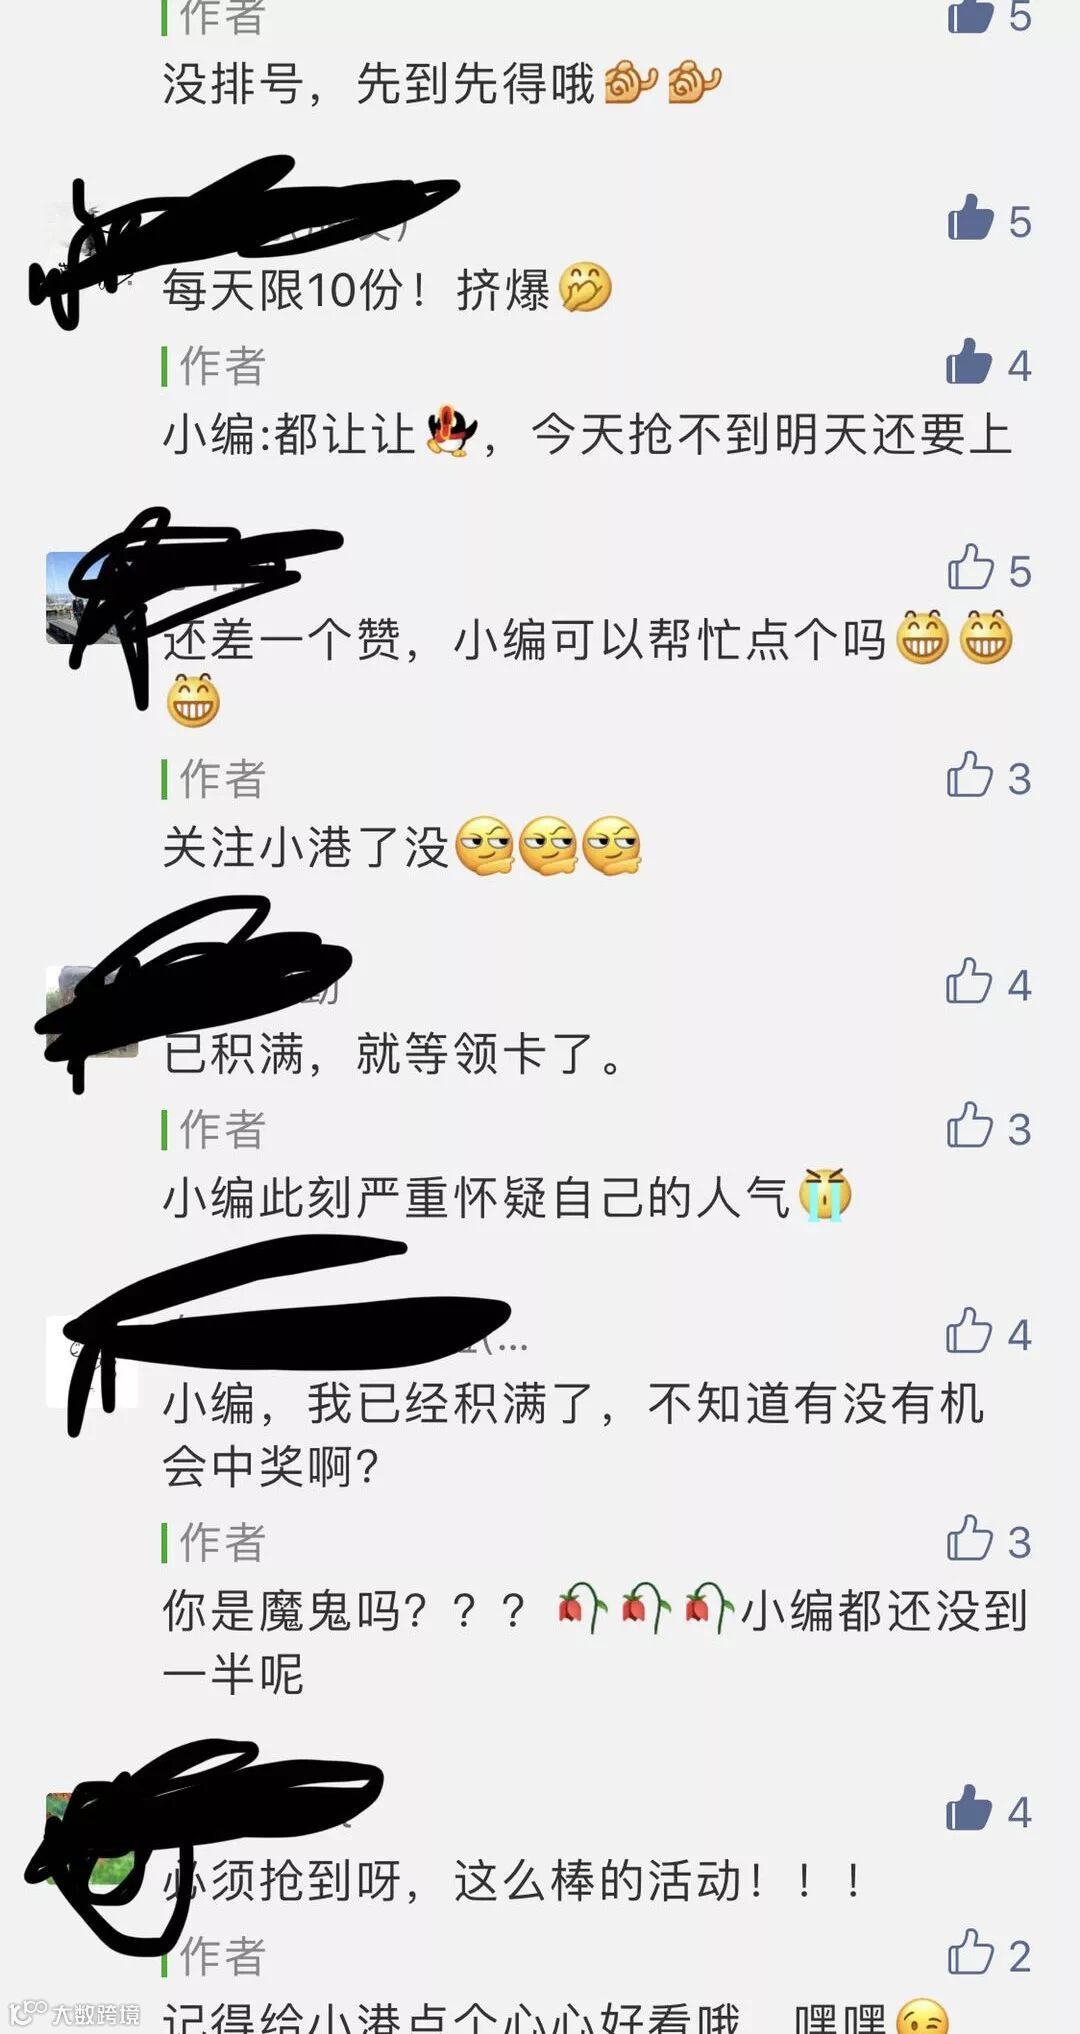Like the comment '小编，我已经积满了'
The width and height of the screenshot is (1080, 2034).
(969, 1331)
